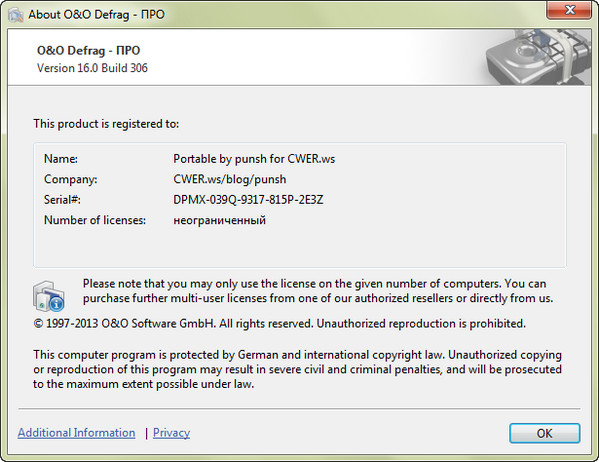Click the hard drive banner image
The image size is (599, 462).
point(538,57)
